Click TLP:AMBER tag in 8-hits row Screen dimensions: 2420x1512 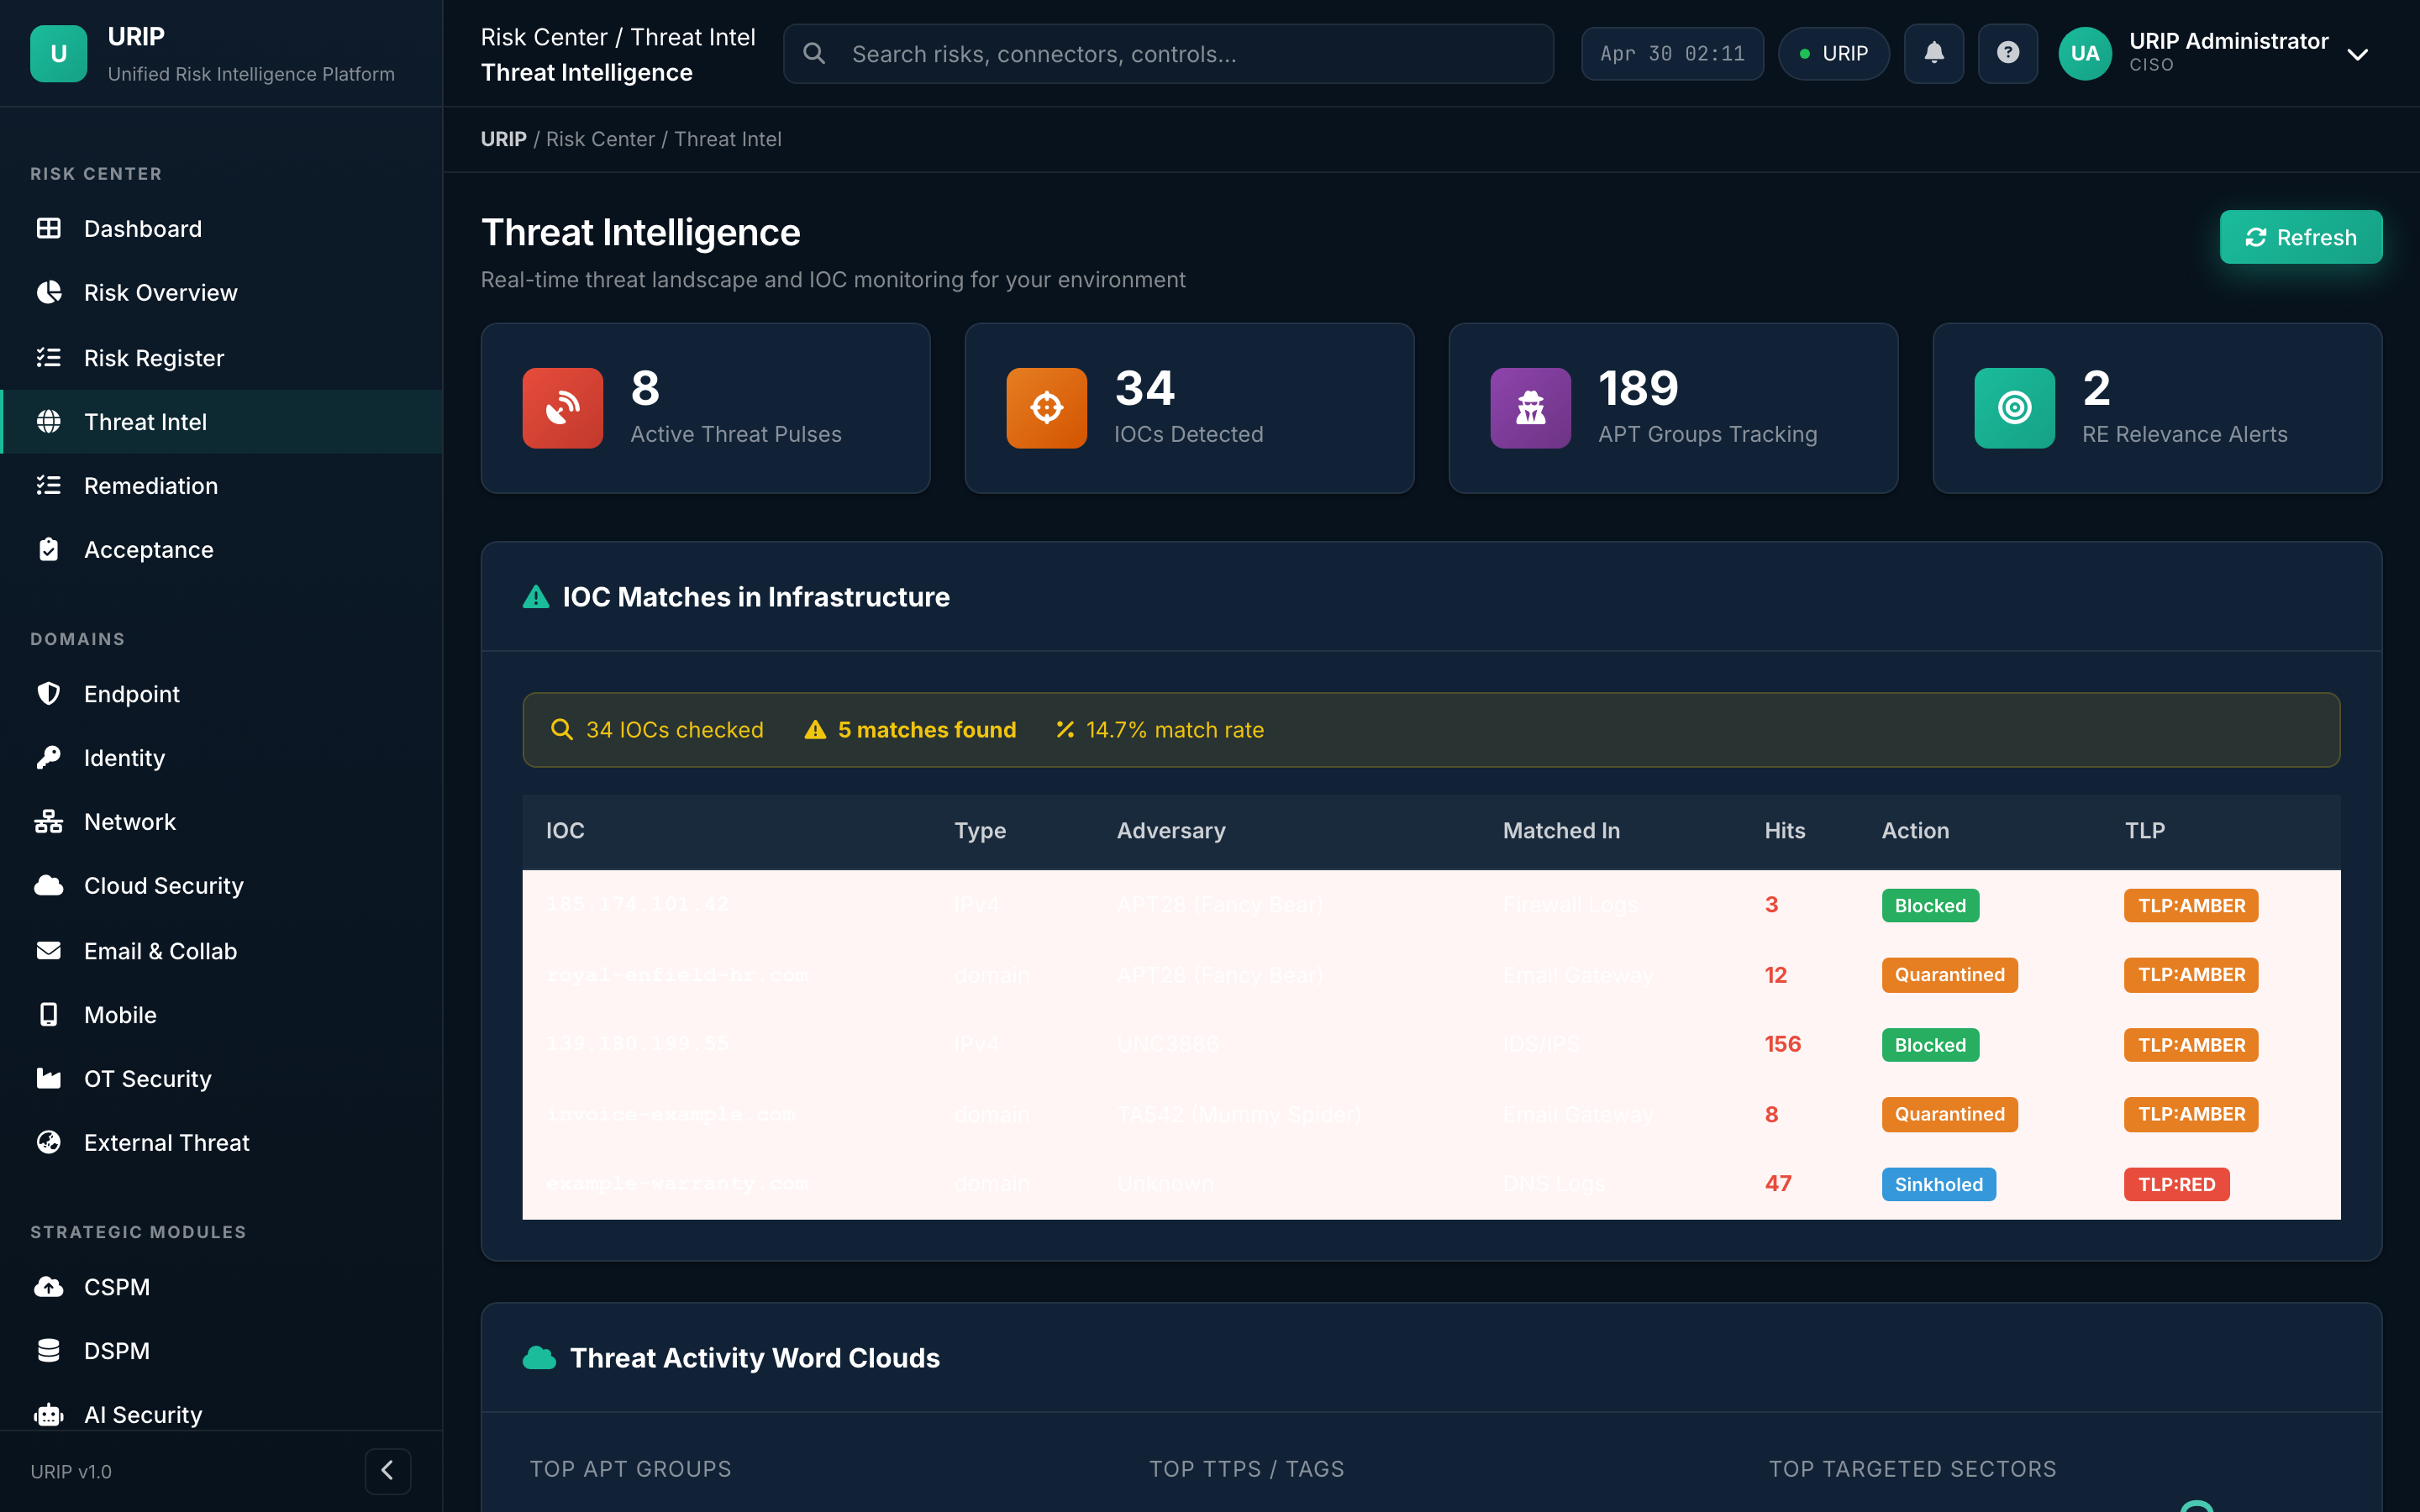click(x=2192, y=1114)
